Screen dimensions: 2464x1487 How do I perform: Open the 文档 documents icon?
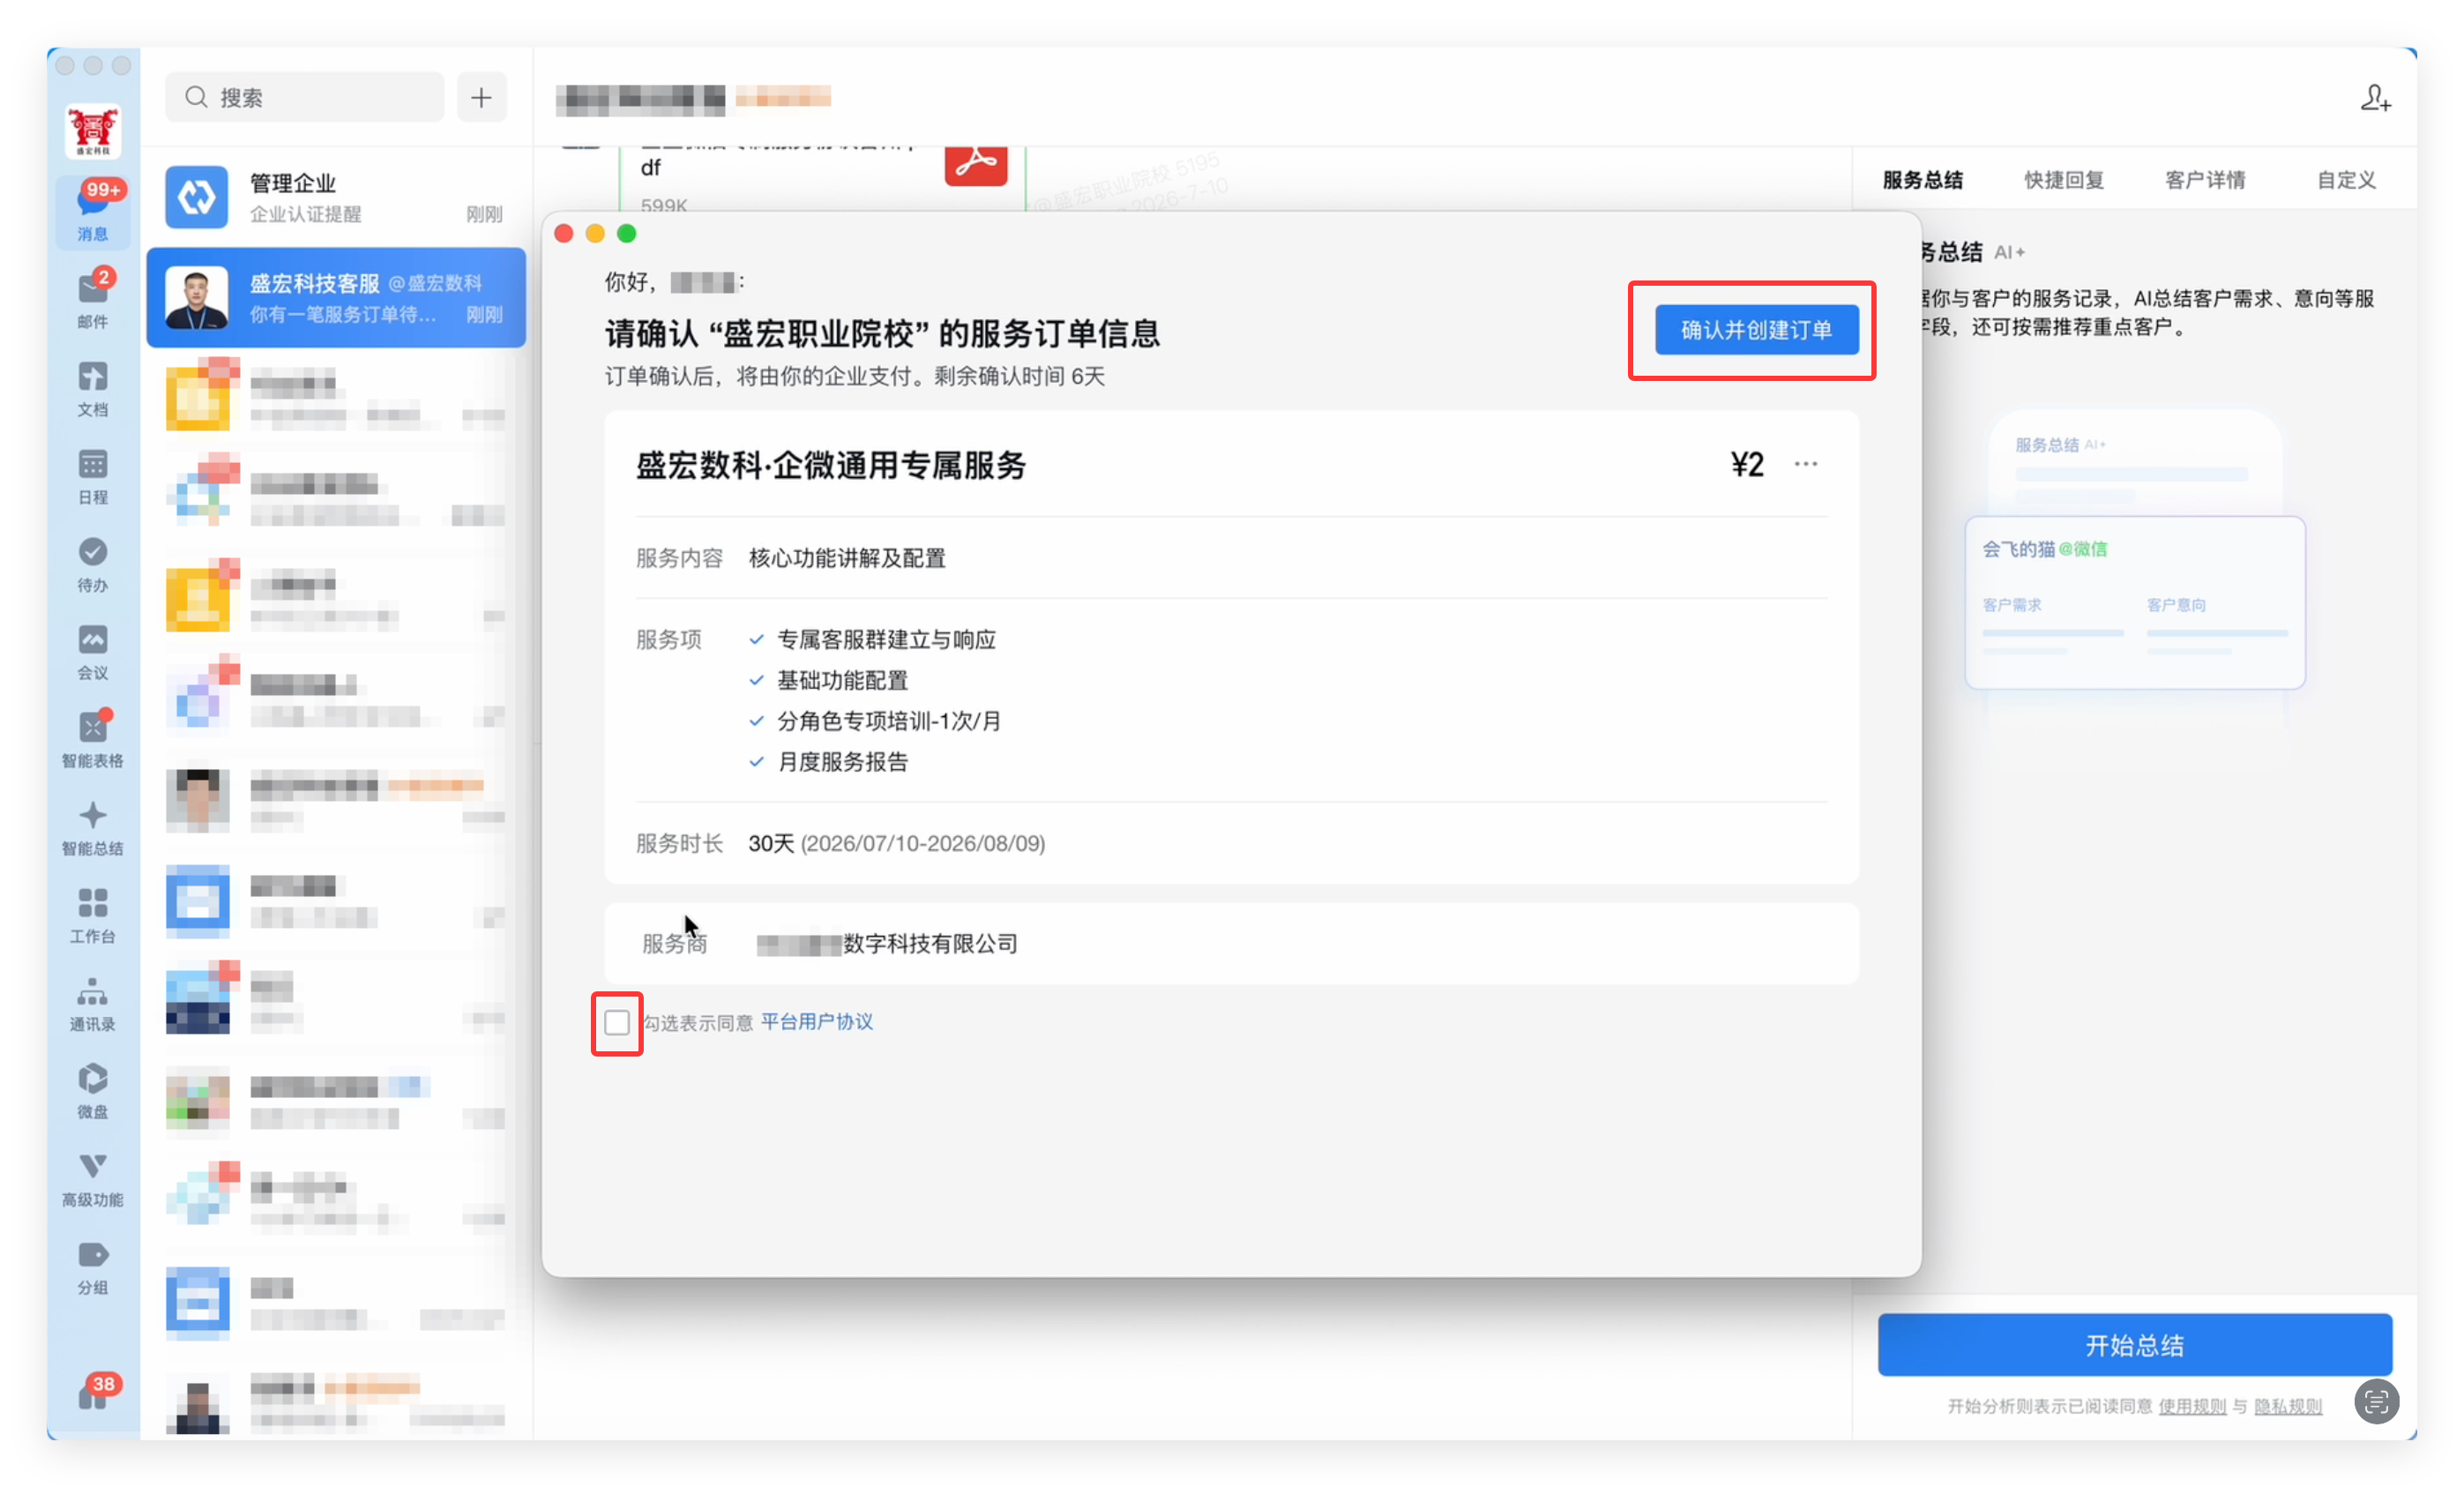pyautogui.click(x=92, y=388)
